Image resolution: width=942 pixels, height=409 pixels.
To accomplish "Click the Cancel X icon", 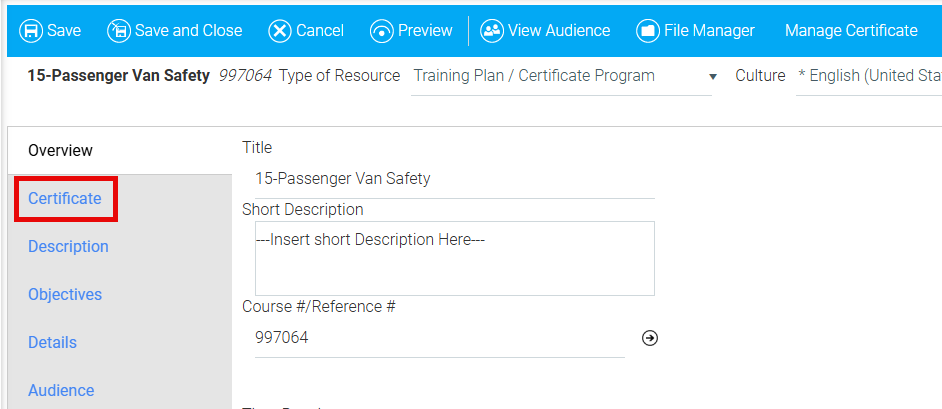I will coord(280,30).
